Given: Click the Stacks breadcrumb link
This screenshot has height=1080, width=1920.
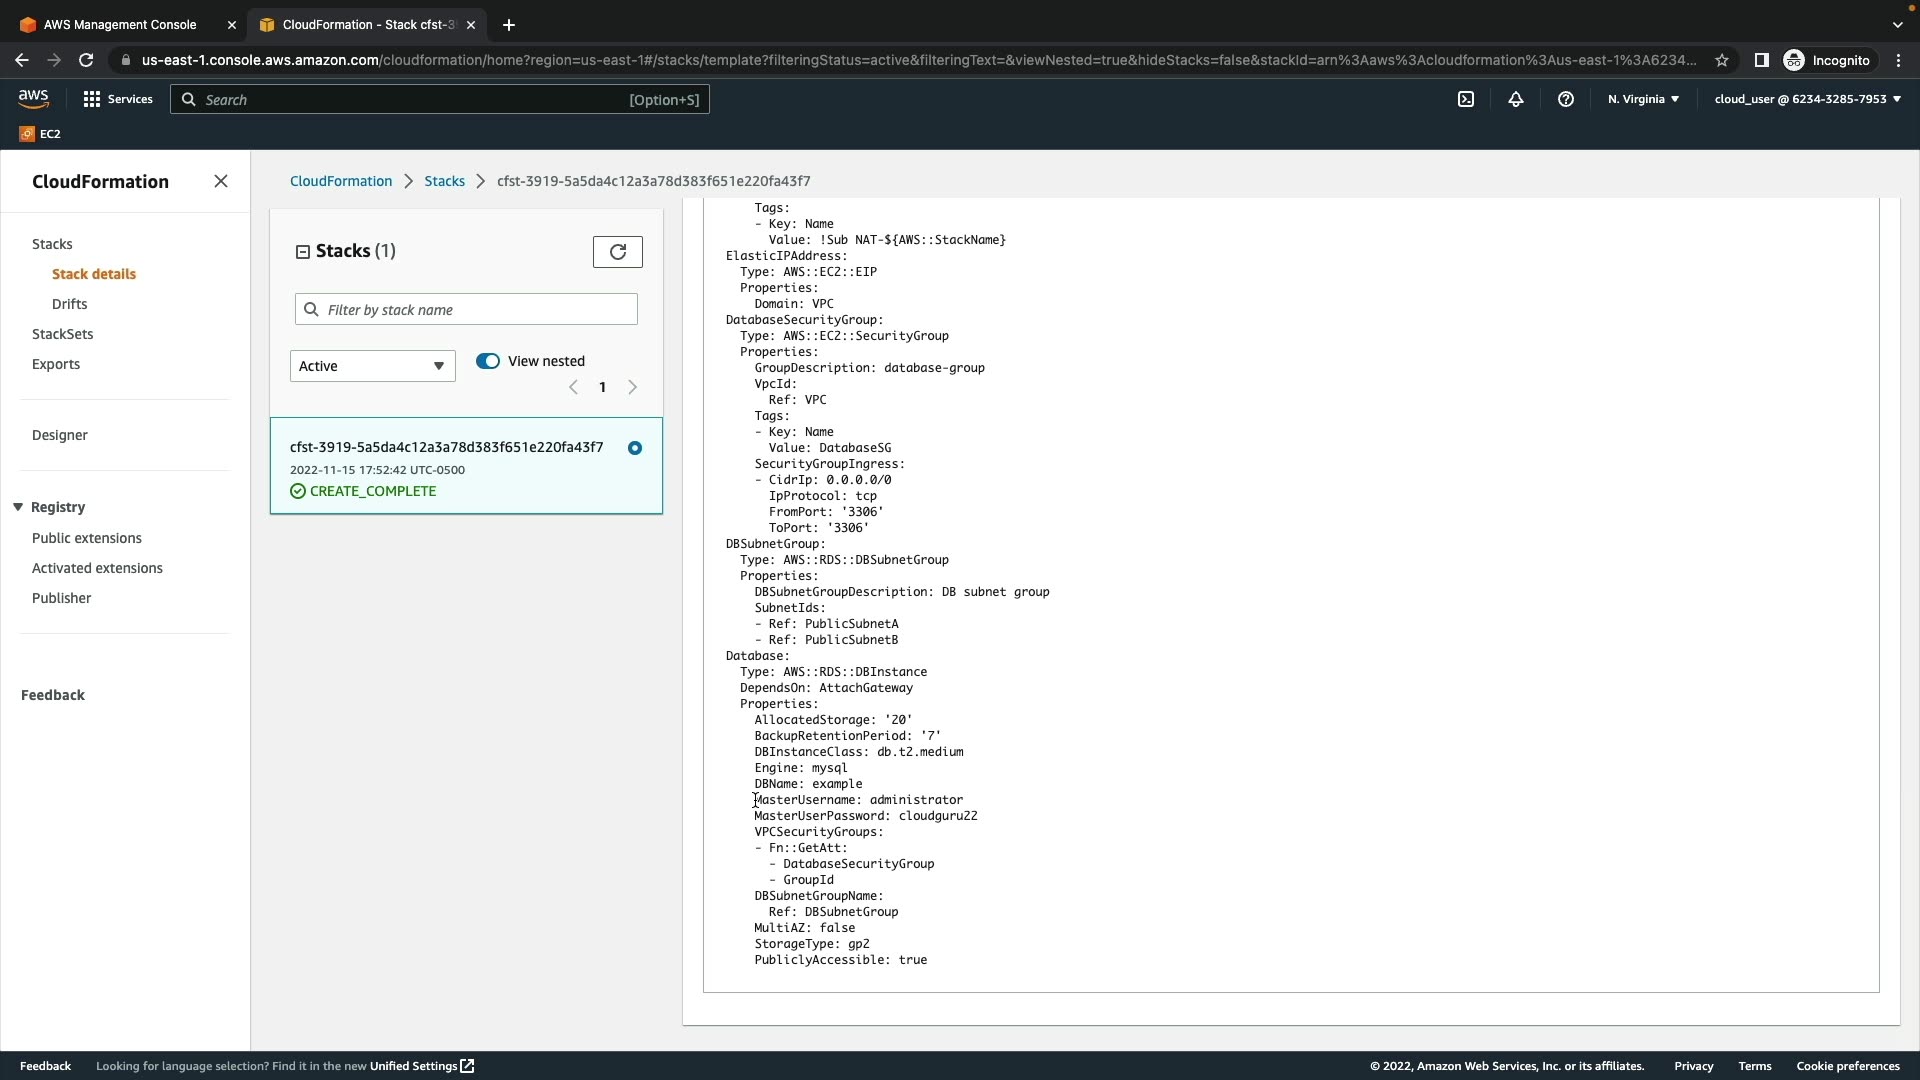Looking at the screenshot, I should click(x=444, y=181).
